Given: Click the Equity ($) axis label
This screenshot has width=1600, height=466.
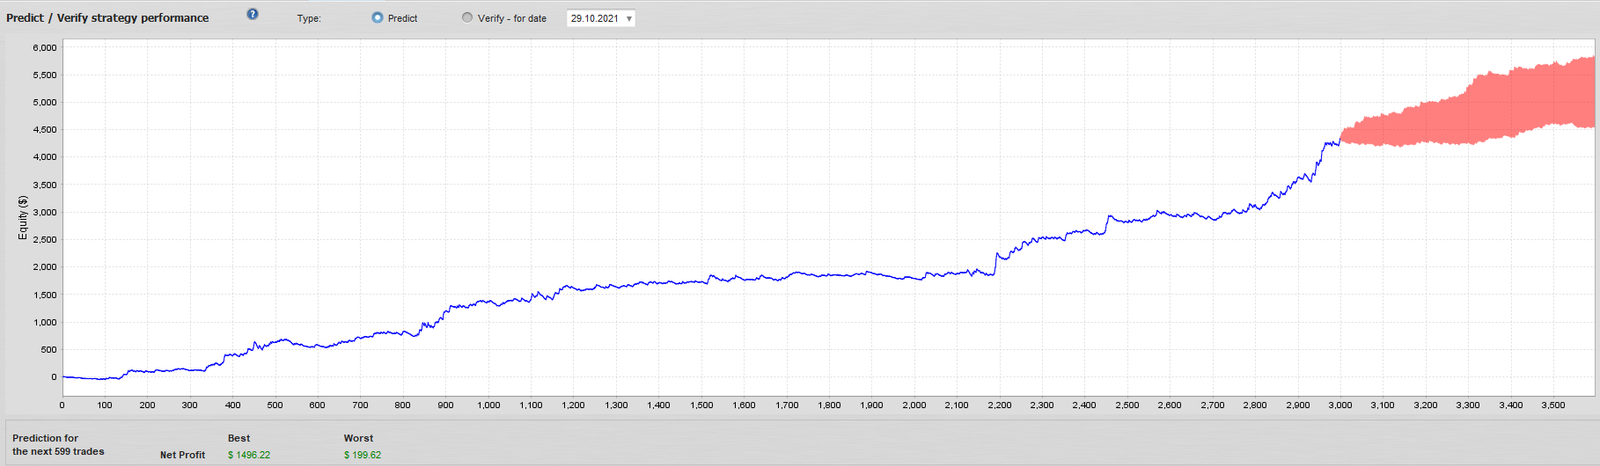Looking at the screenshot, I should point(23,217).
